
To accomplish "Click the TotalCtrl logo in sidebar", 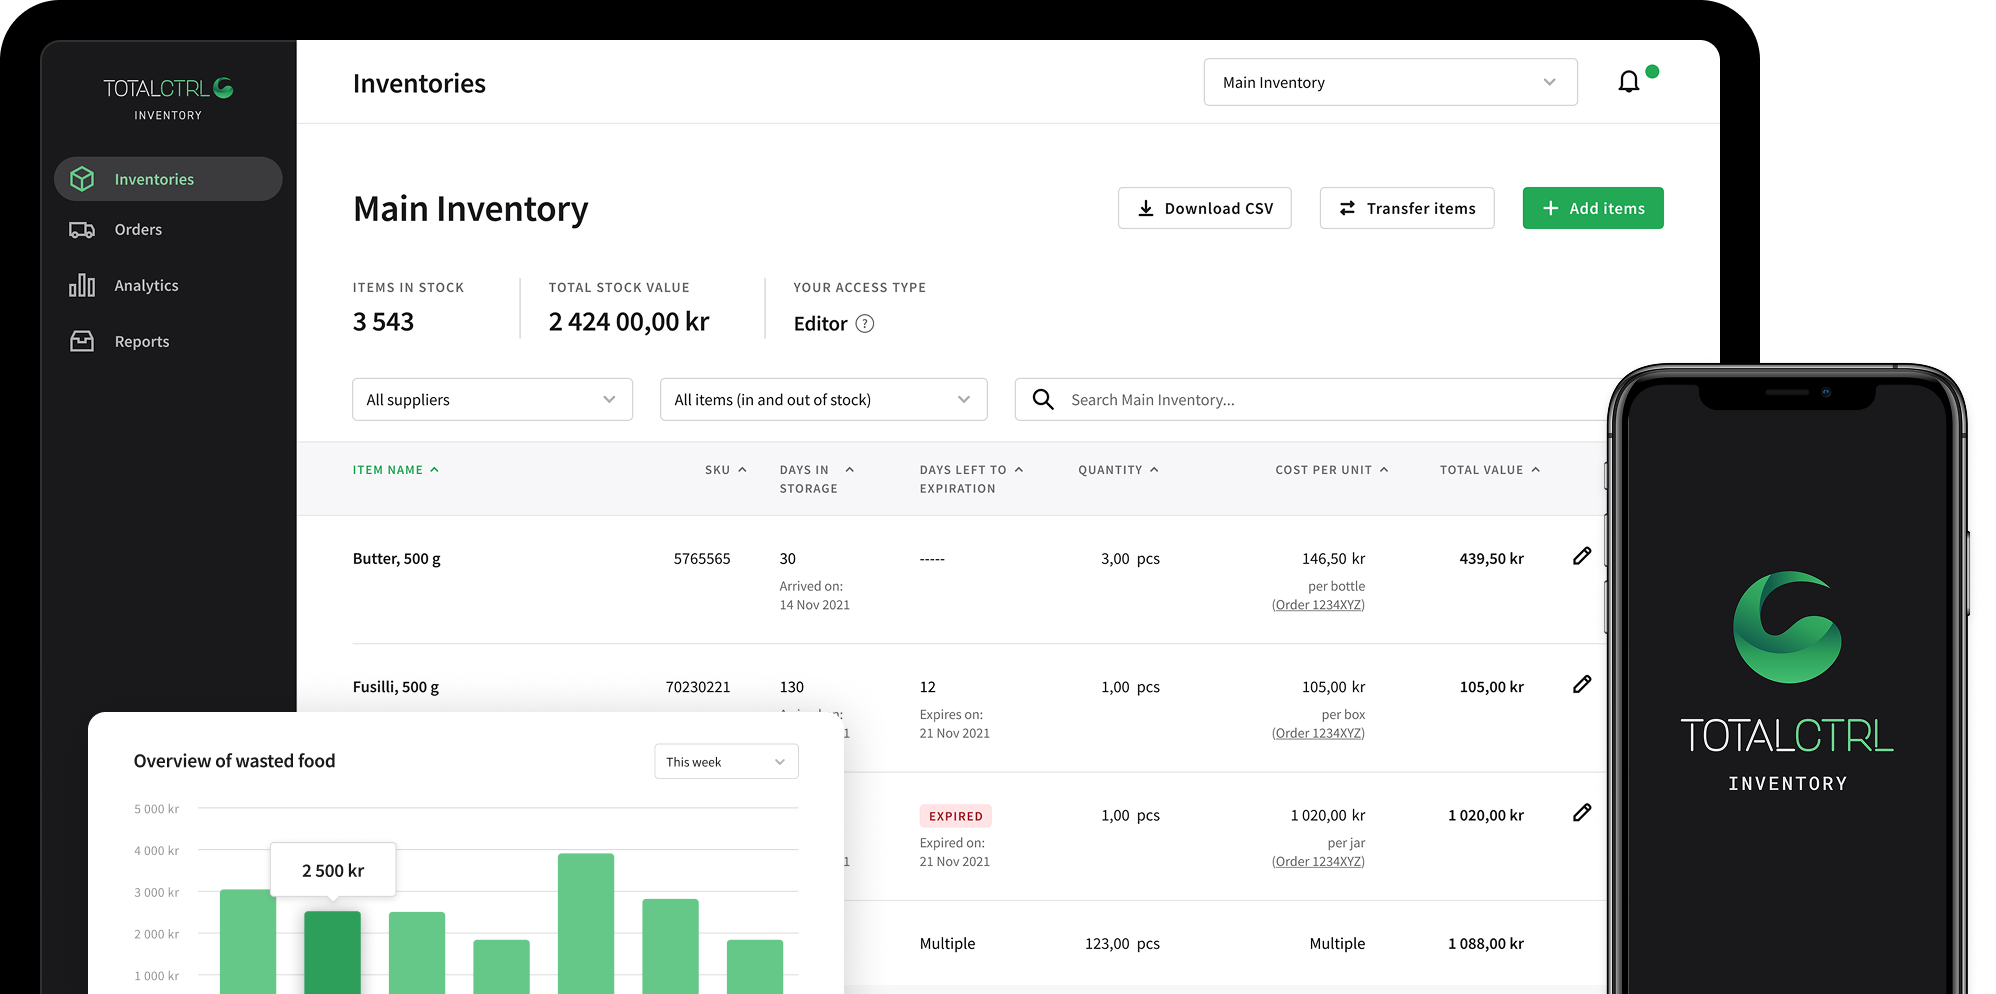I will (168, 98).
